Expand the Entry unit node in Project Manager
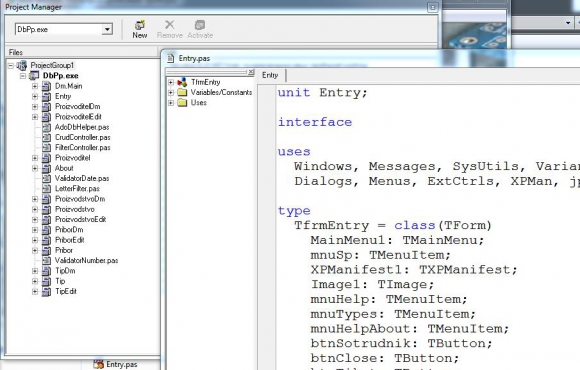The width and height of the screenshot is (580, 370). 35,97
